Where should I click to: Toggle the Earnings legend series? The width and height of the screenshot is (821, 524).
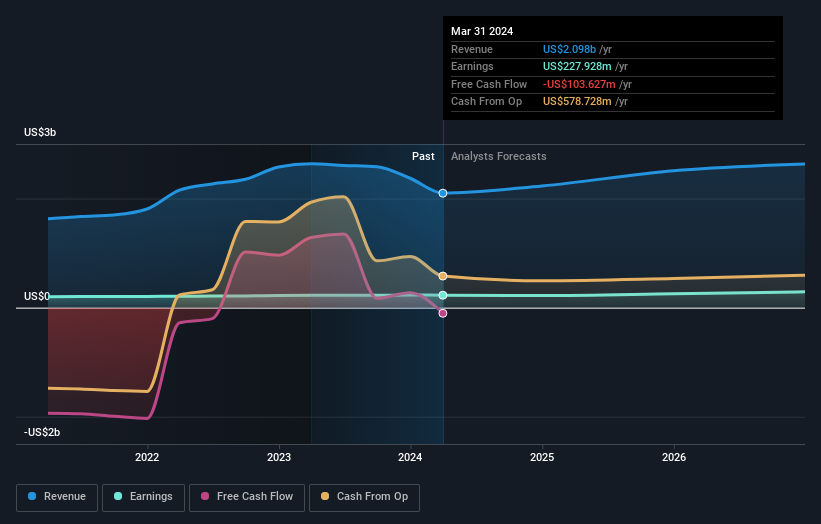(143, 497)
